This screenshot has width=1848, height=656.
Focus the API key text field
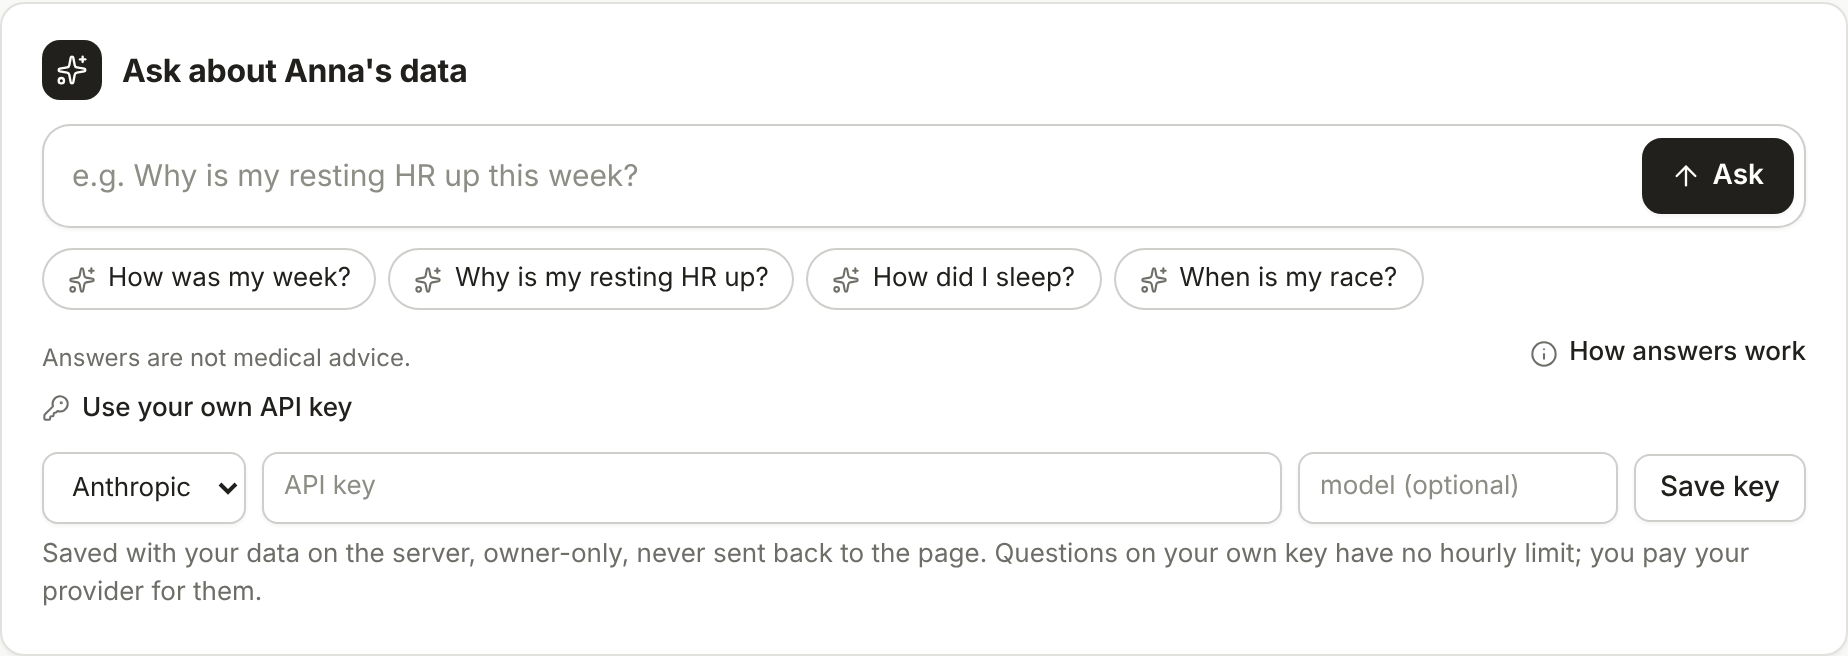(x=772, y=488)
